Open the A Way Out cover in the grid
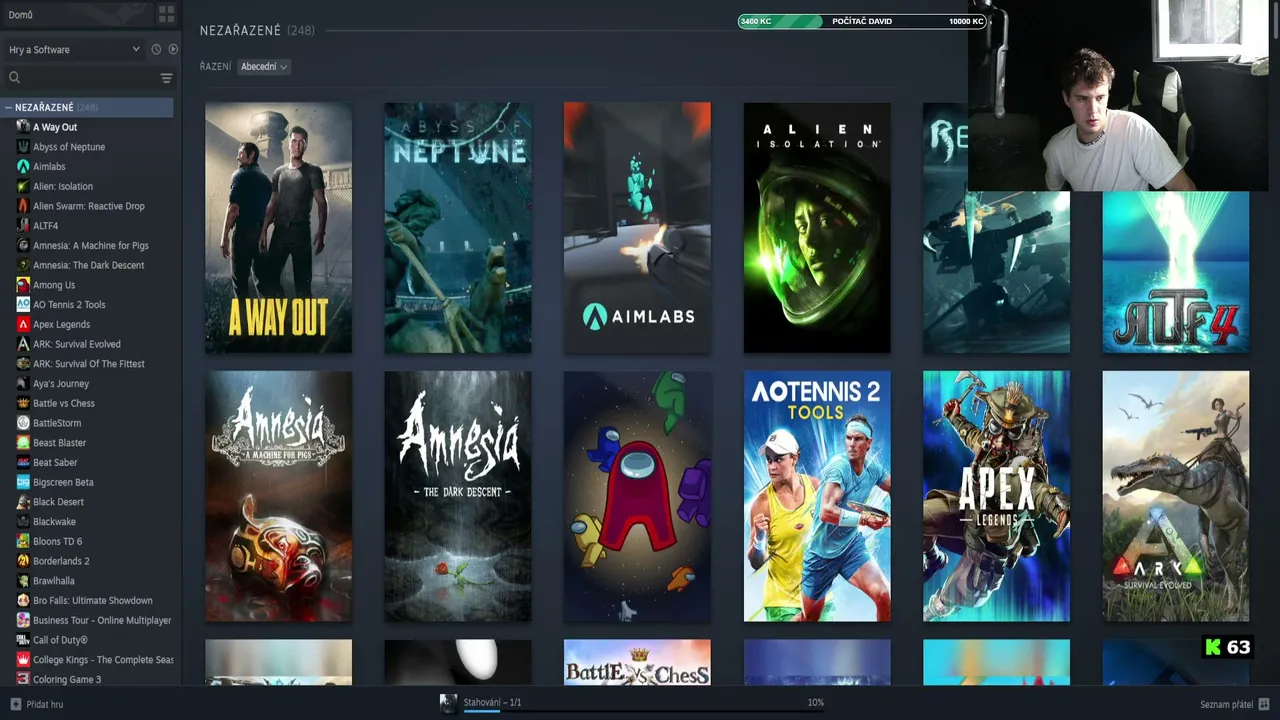This screenshot has width=1280, height=720. tap(278, 228)
